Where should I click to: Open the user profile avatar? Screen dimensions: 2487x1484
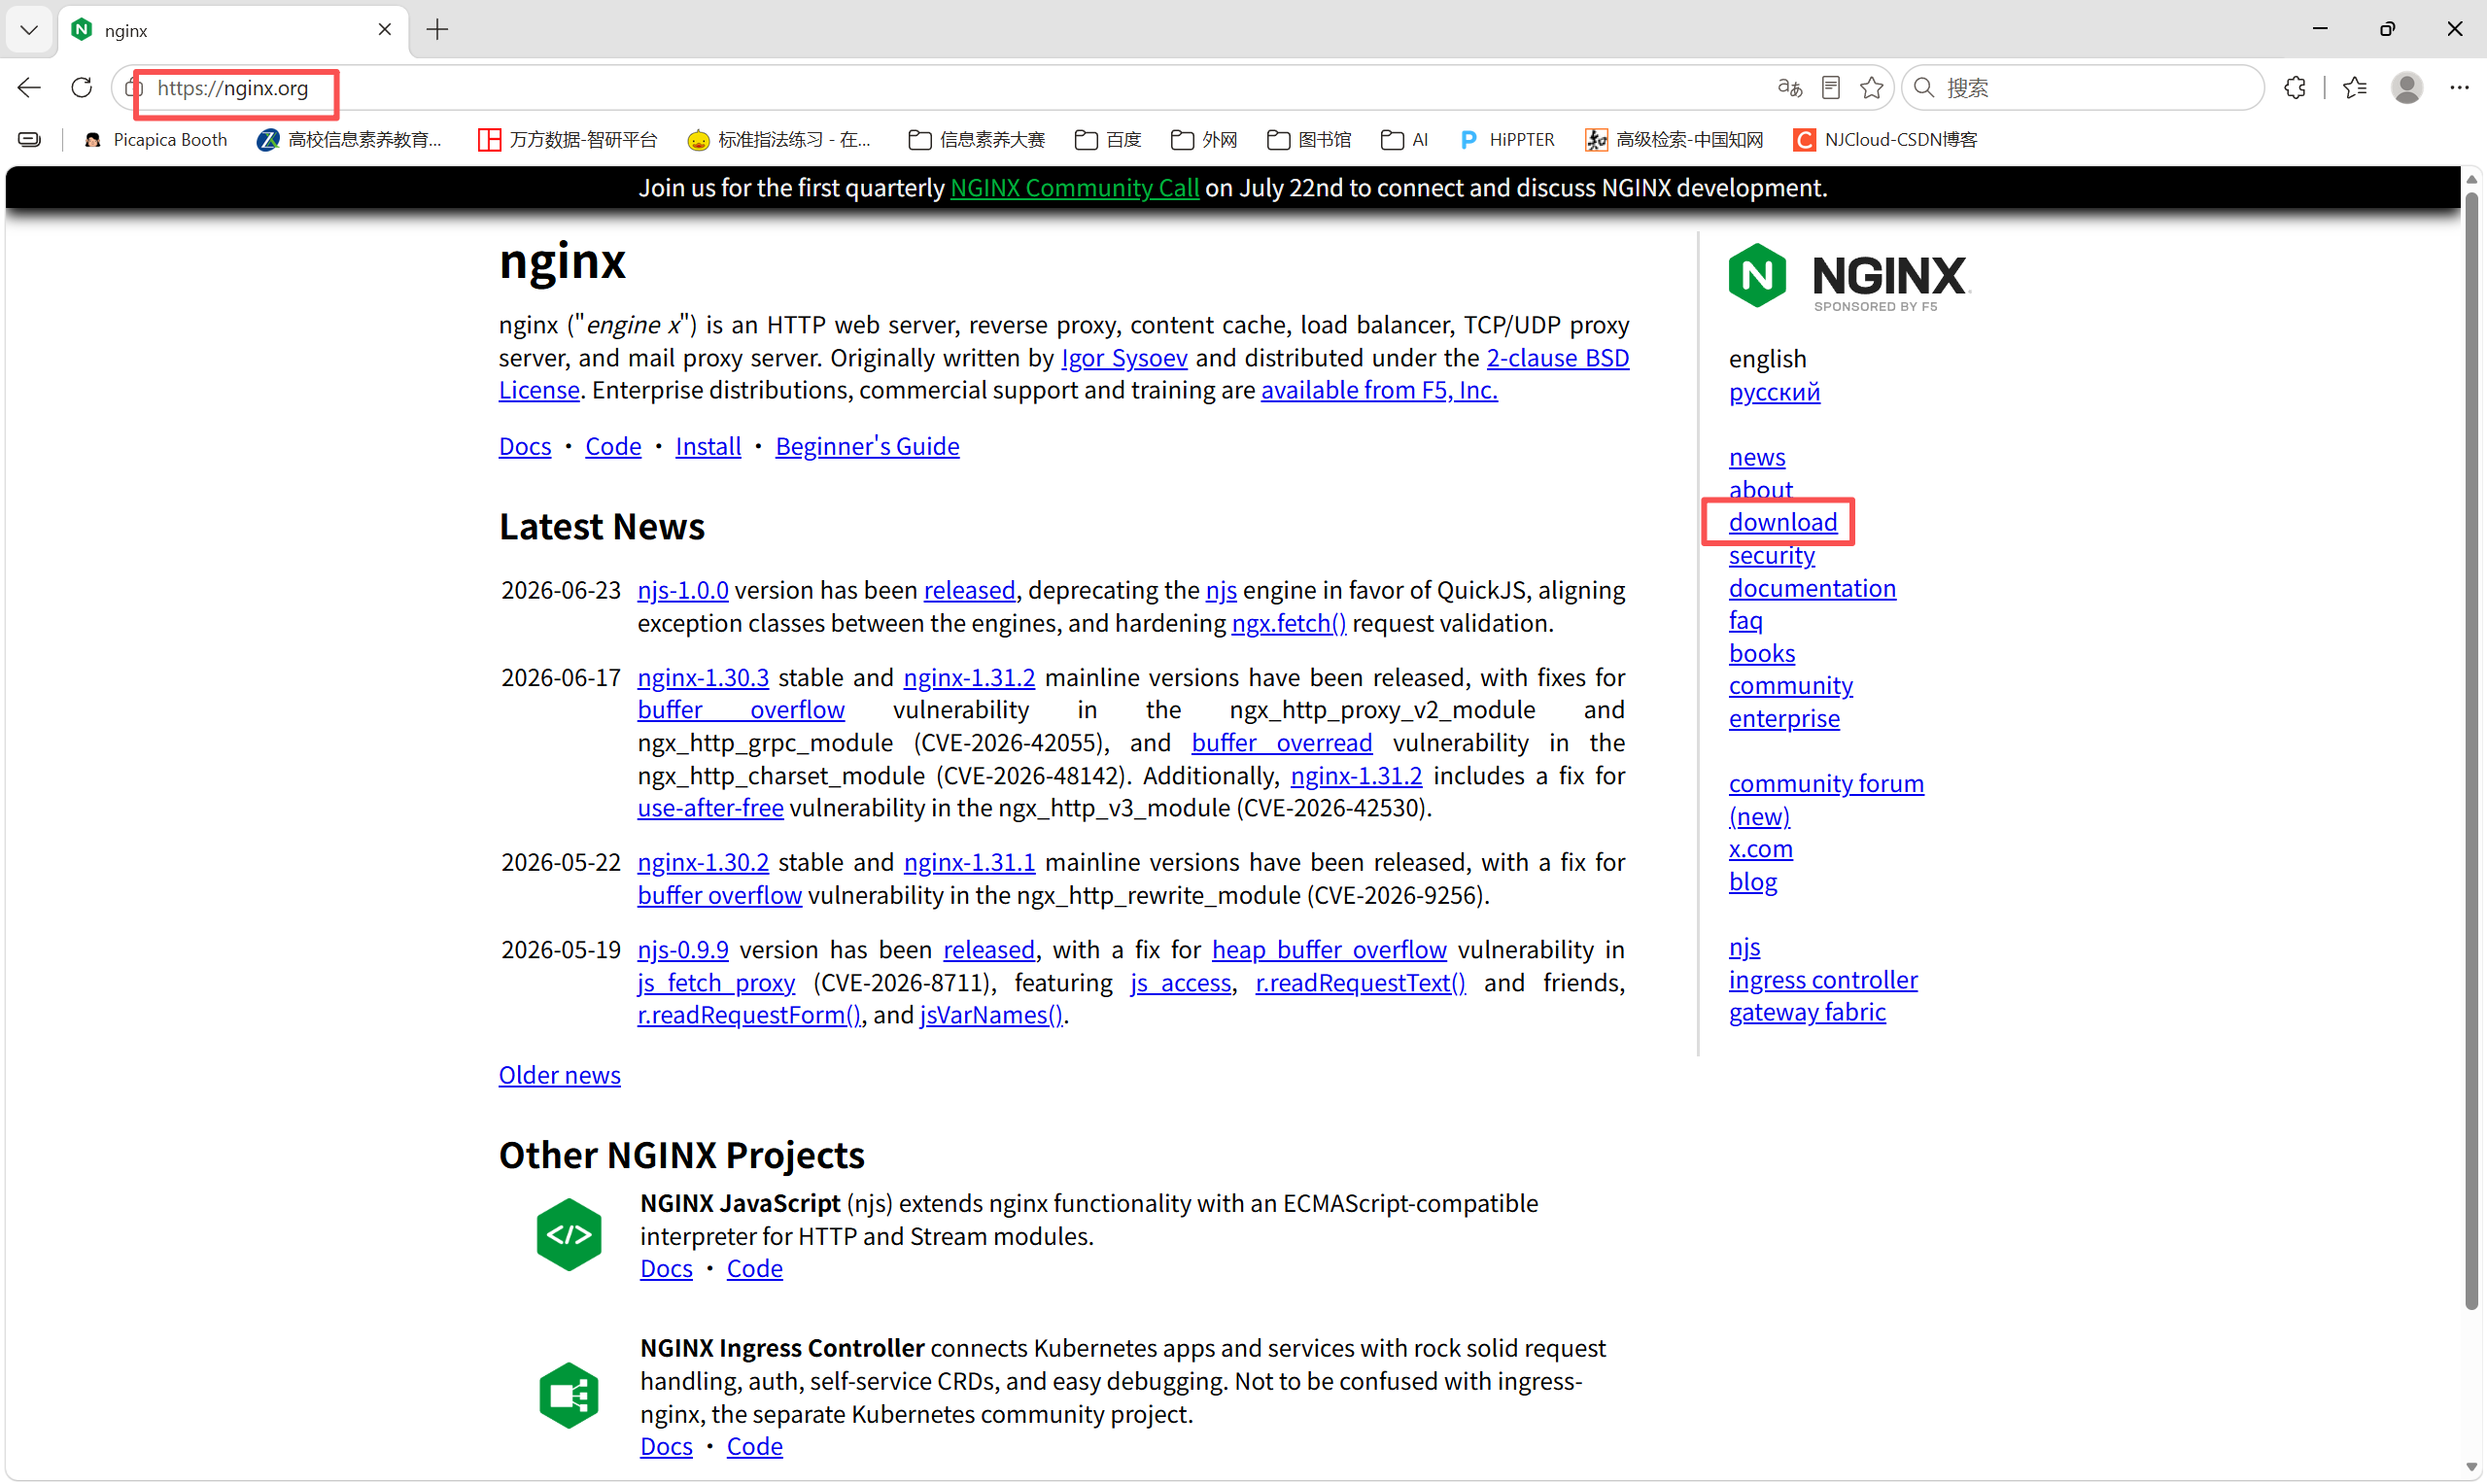[2407, 88]
